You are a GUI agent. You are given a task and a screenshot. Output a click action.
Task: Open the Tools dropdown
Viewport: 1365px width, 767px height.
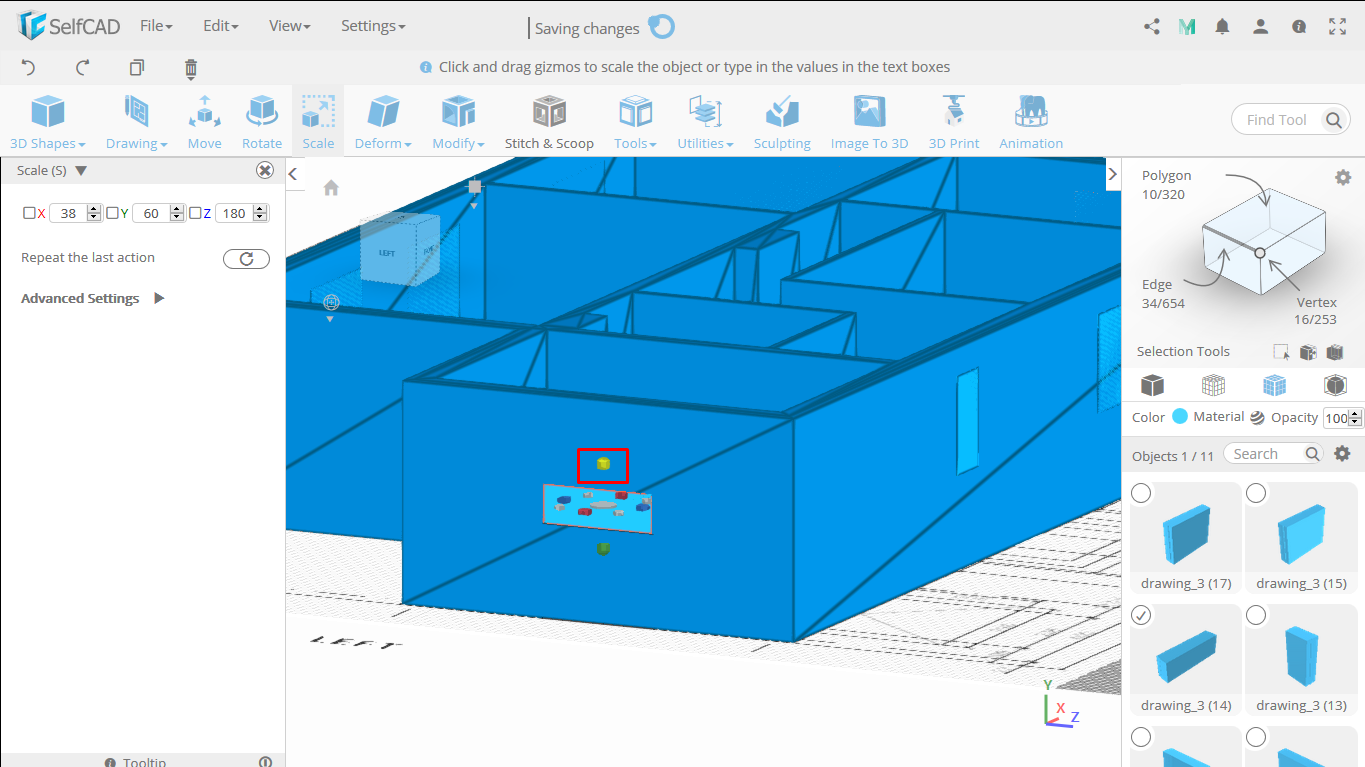point(635,121)
